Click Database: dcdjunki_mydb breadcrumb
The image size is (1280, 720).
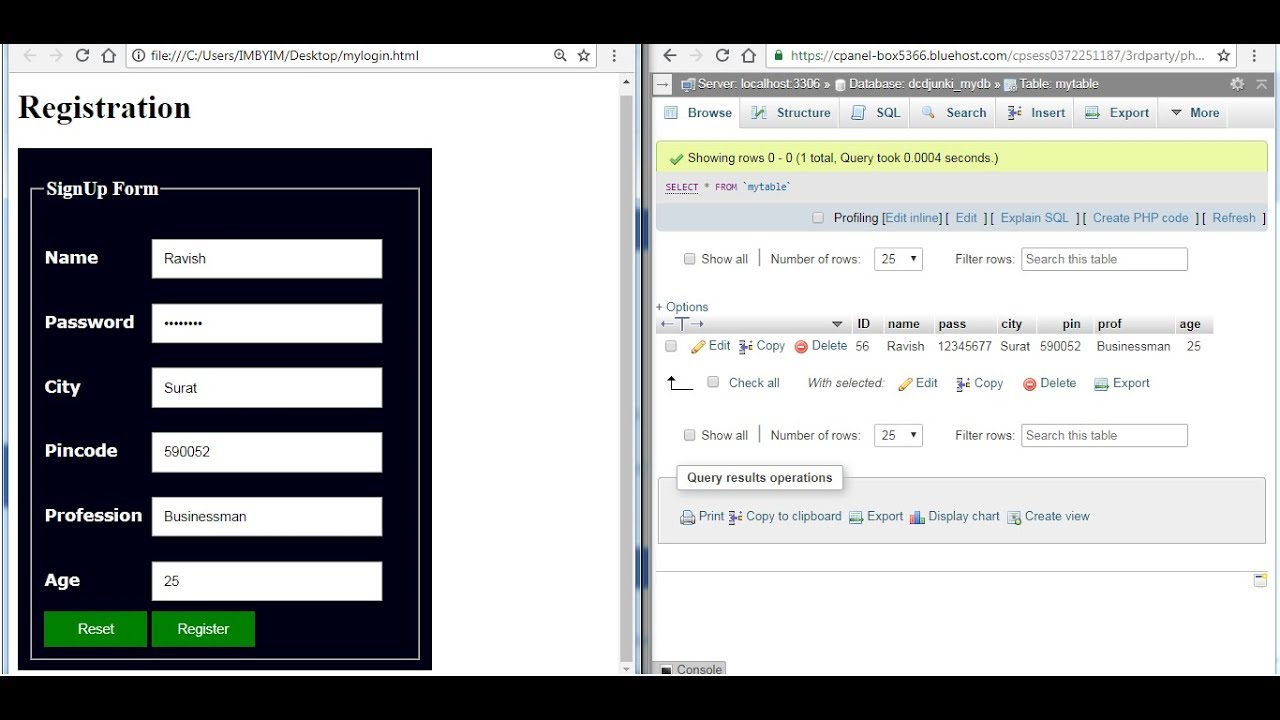[919, 84]
